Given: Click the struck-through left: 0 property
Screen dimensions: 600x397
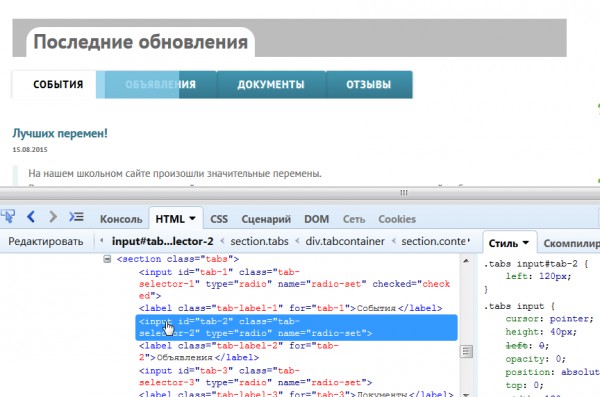Looking at the screenshot, I should [x=527, y=346].
